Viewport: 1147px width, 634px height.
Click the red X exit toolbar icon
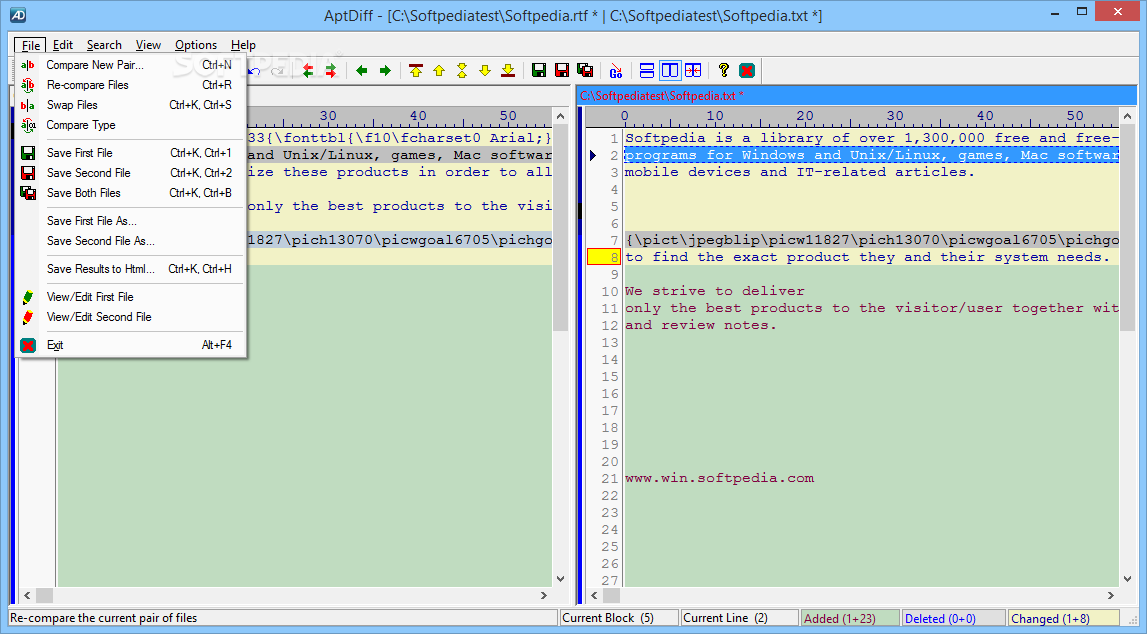[747, 71]
